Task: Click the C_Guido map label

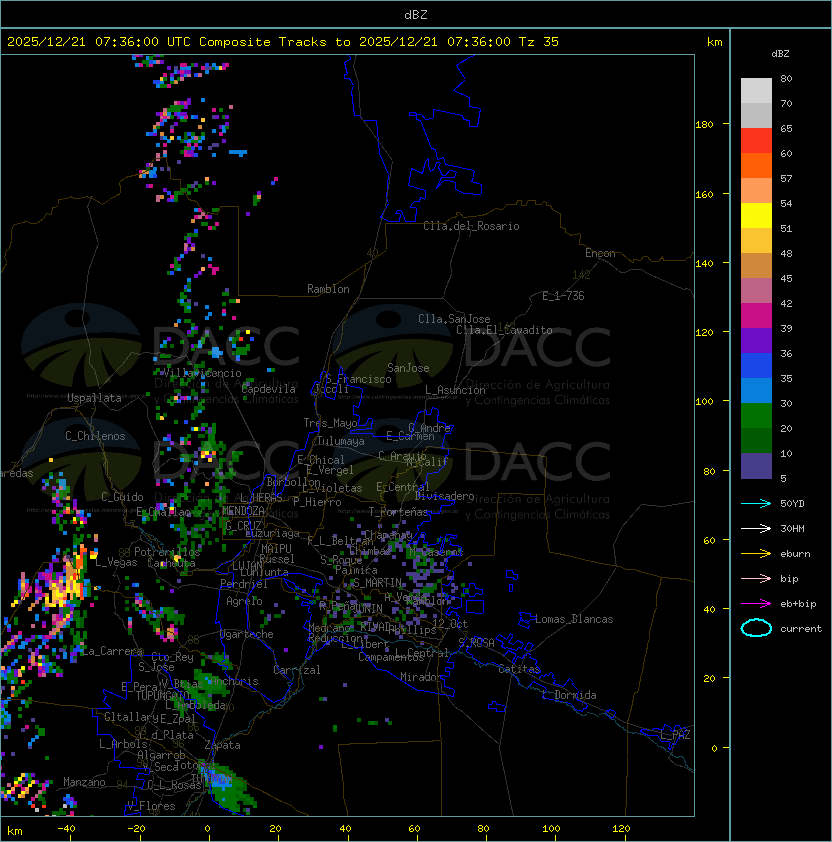Action: point(122,497)
